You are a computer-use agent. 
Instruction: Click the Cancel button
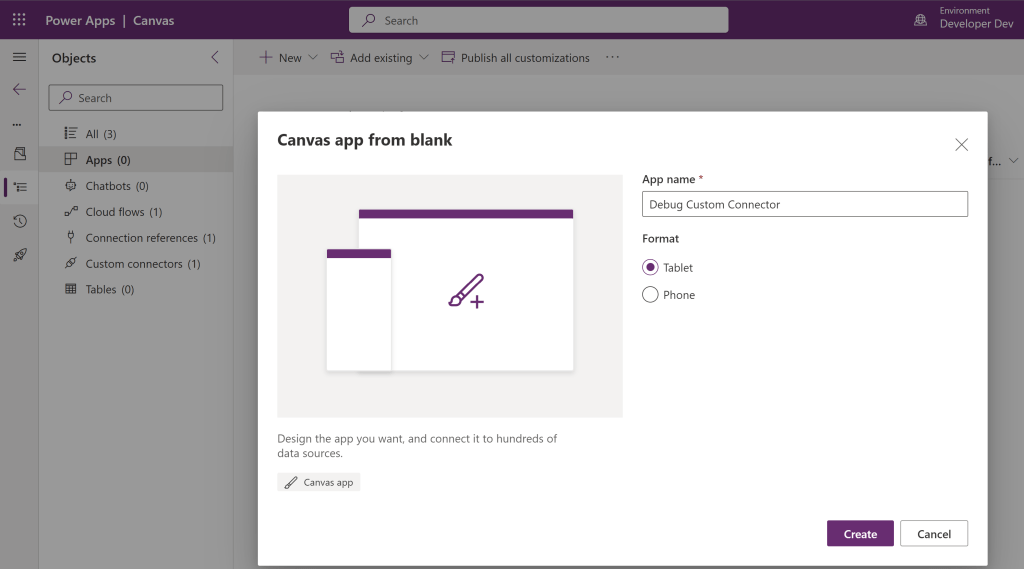point(933,534)
